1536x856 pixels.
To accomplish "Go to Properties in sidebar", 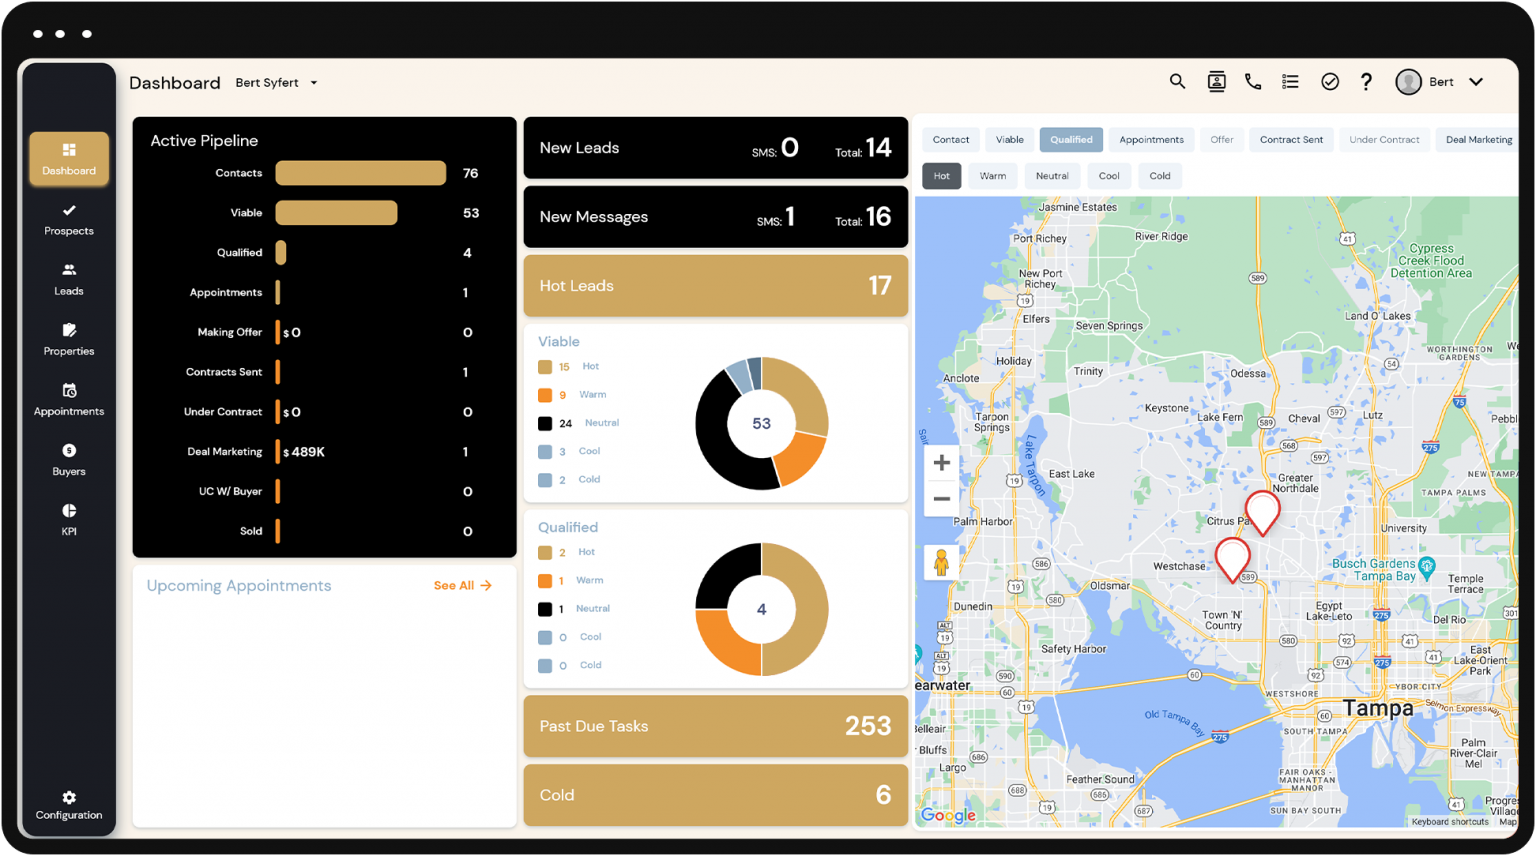I will click(69, 340).
